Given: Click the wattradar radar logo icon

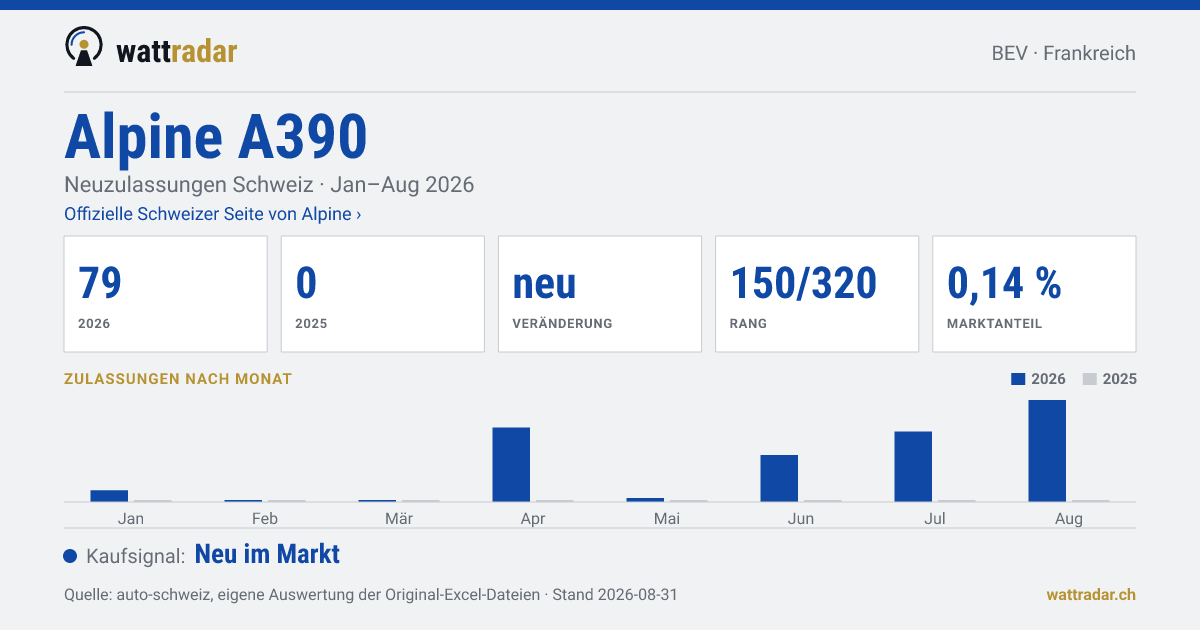Looking at the screenshot, I should 84,47.
